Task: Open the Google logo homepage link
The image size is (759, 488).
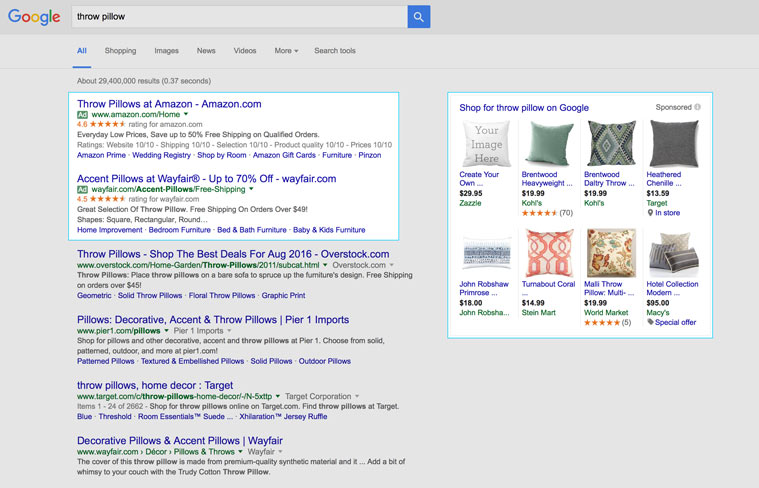Action: [34, 17]
